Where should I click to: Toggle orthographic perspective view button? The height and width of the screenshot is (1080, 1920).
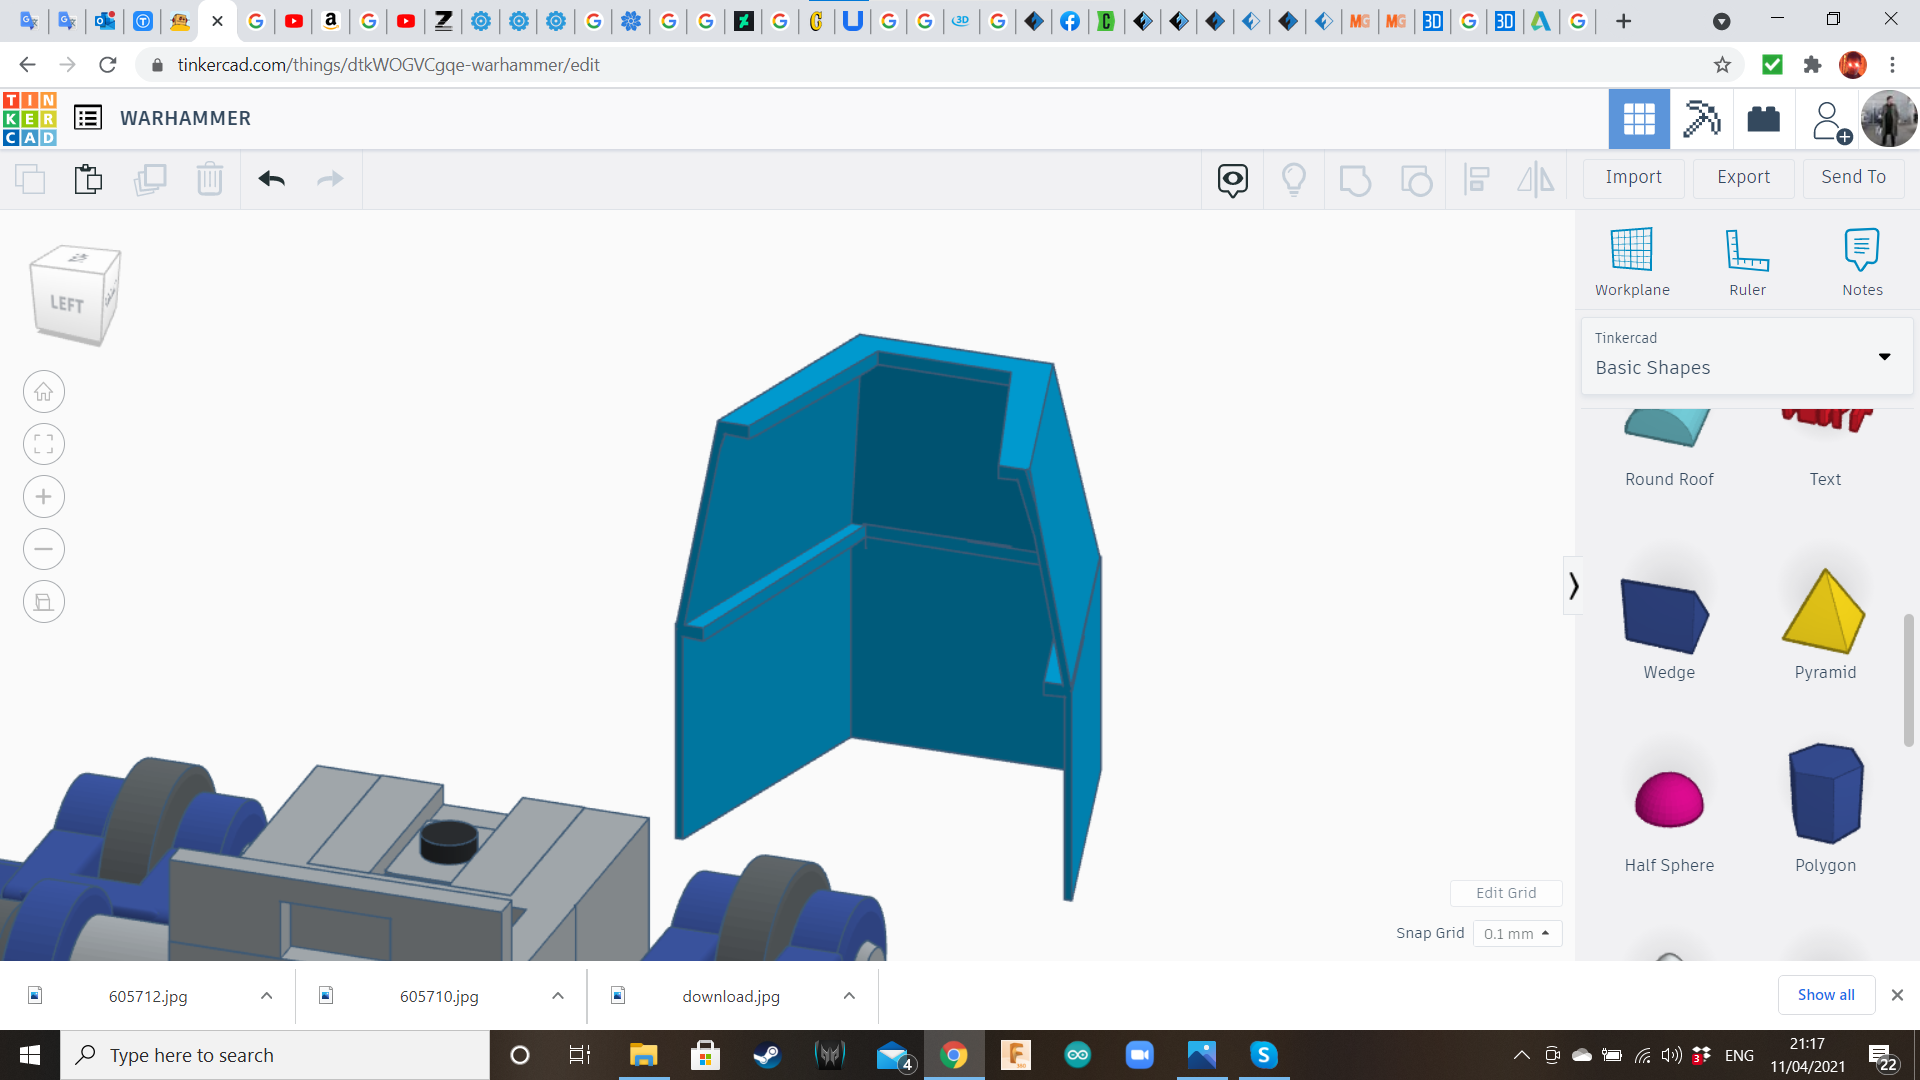tap(44, 602)
